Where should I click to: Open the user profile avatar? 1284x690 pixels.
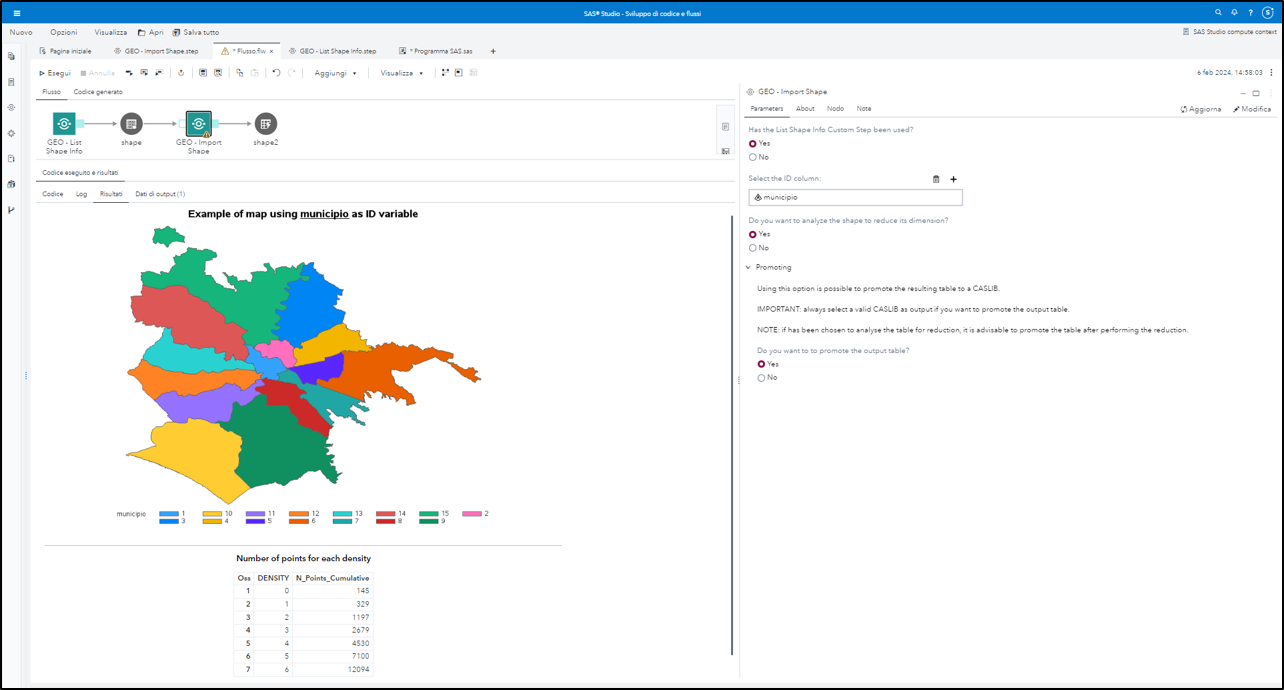[1267, 12]
